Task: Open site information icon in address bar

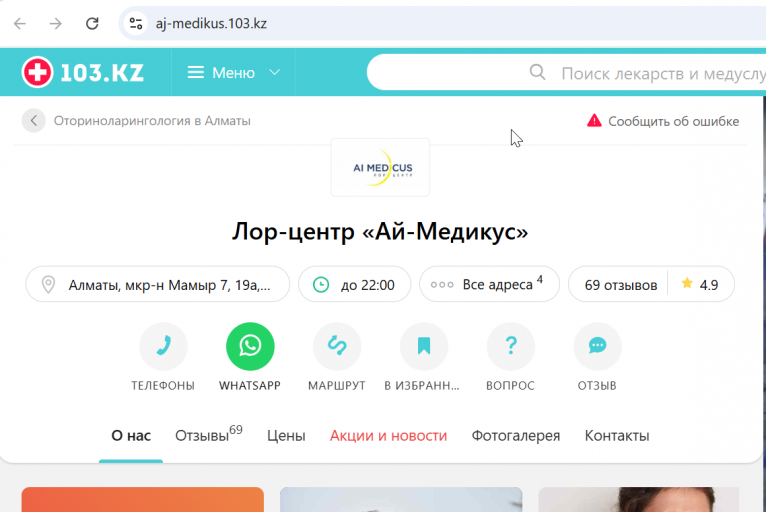Action: [136, 23]
